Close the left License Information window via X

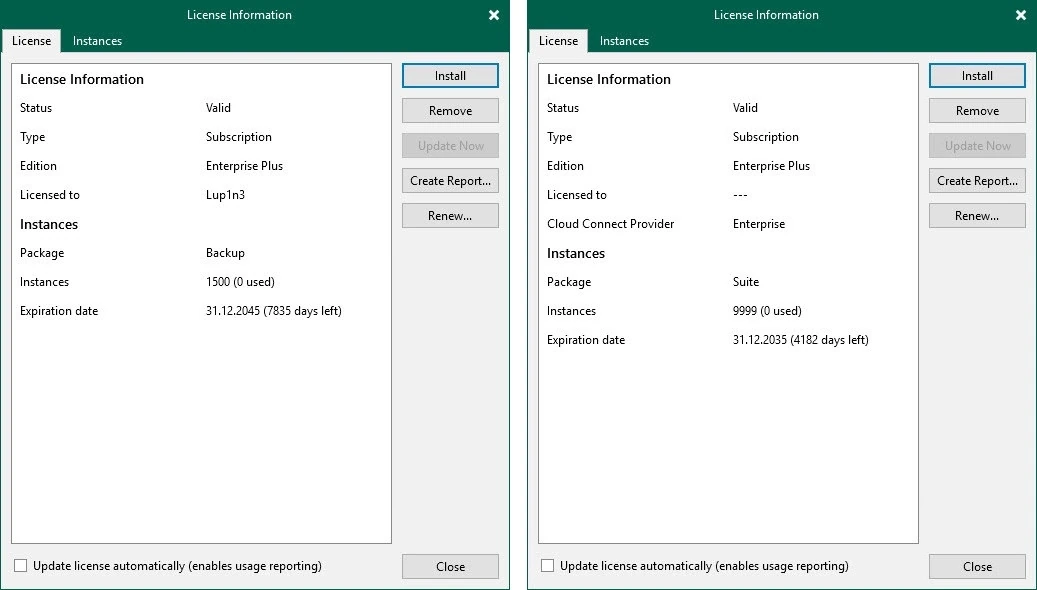(x=494, y=15)
